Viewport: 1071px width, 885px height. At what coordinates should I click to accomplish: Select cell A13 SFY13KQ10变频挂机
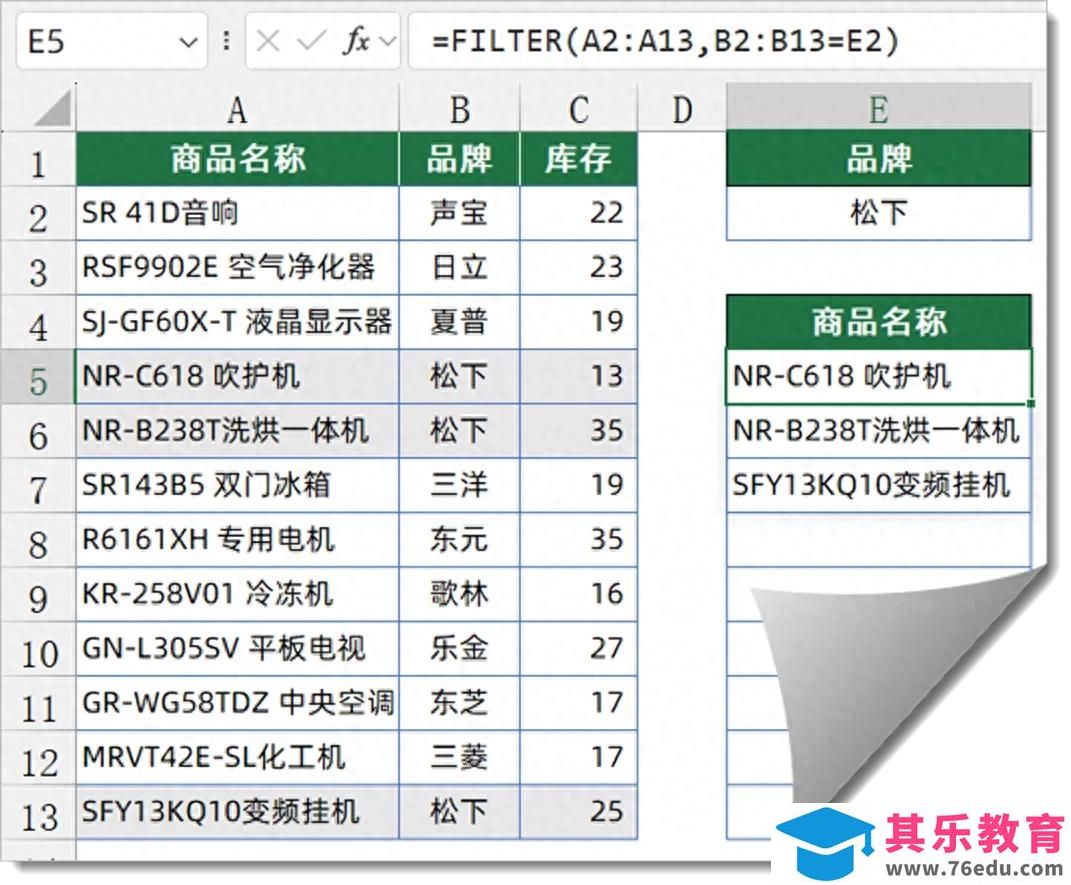pos(237,812)
